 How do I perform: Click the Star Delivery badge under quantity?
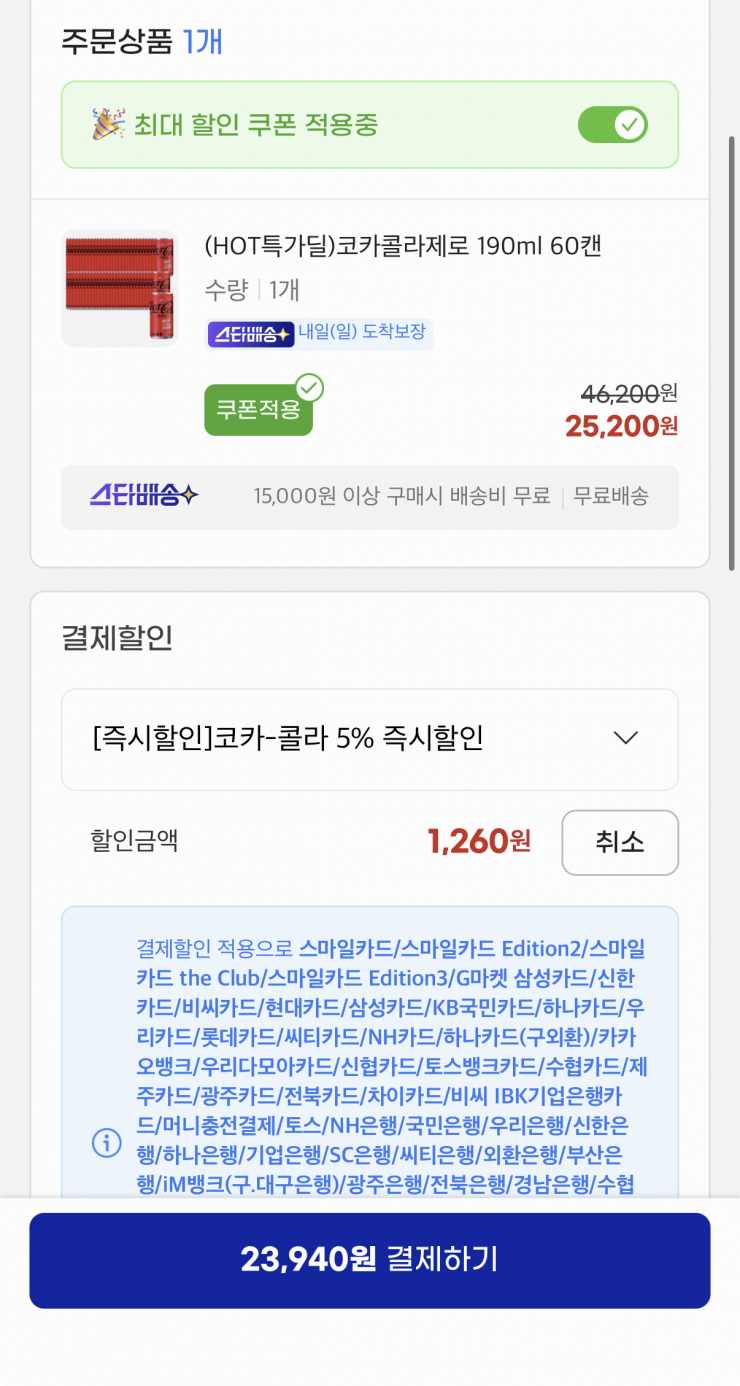click(250, 334)
